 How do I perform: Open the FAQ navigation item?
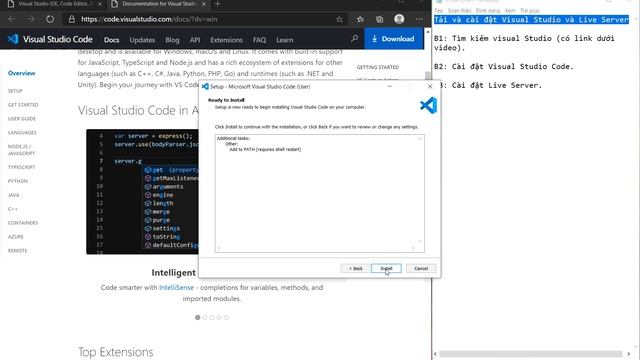pyautogui.click(x=259, y=40)
